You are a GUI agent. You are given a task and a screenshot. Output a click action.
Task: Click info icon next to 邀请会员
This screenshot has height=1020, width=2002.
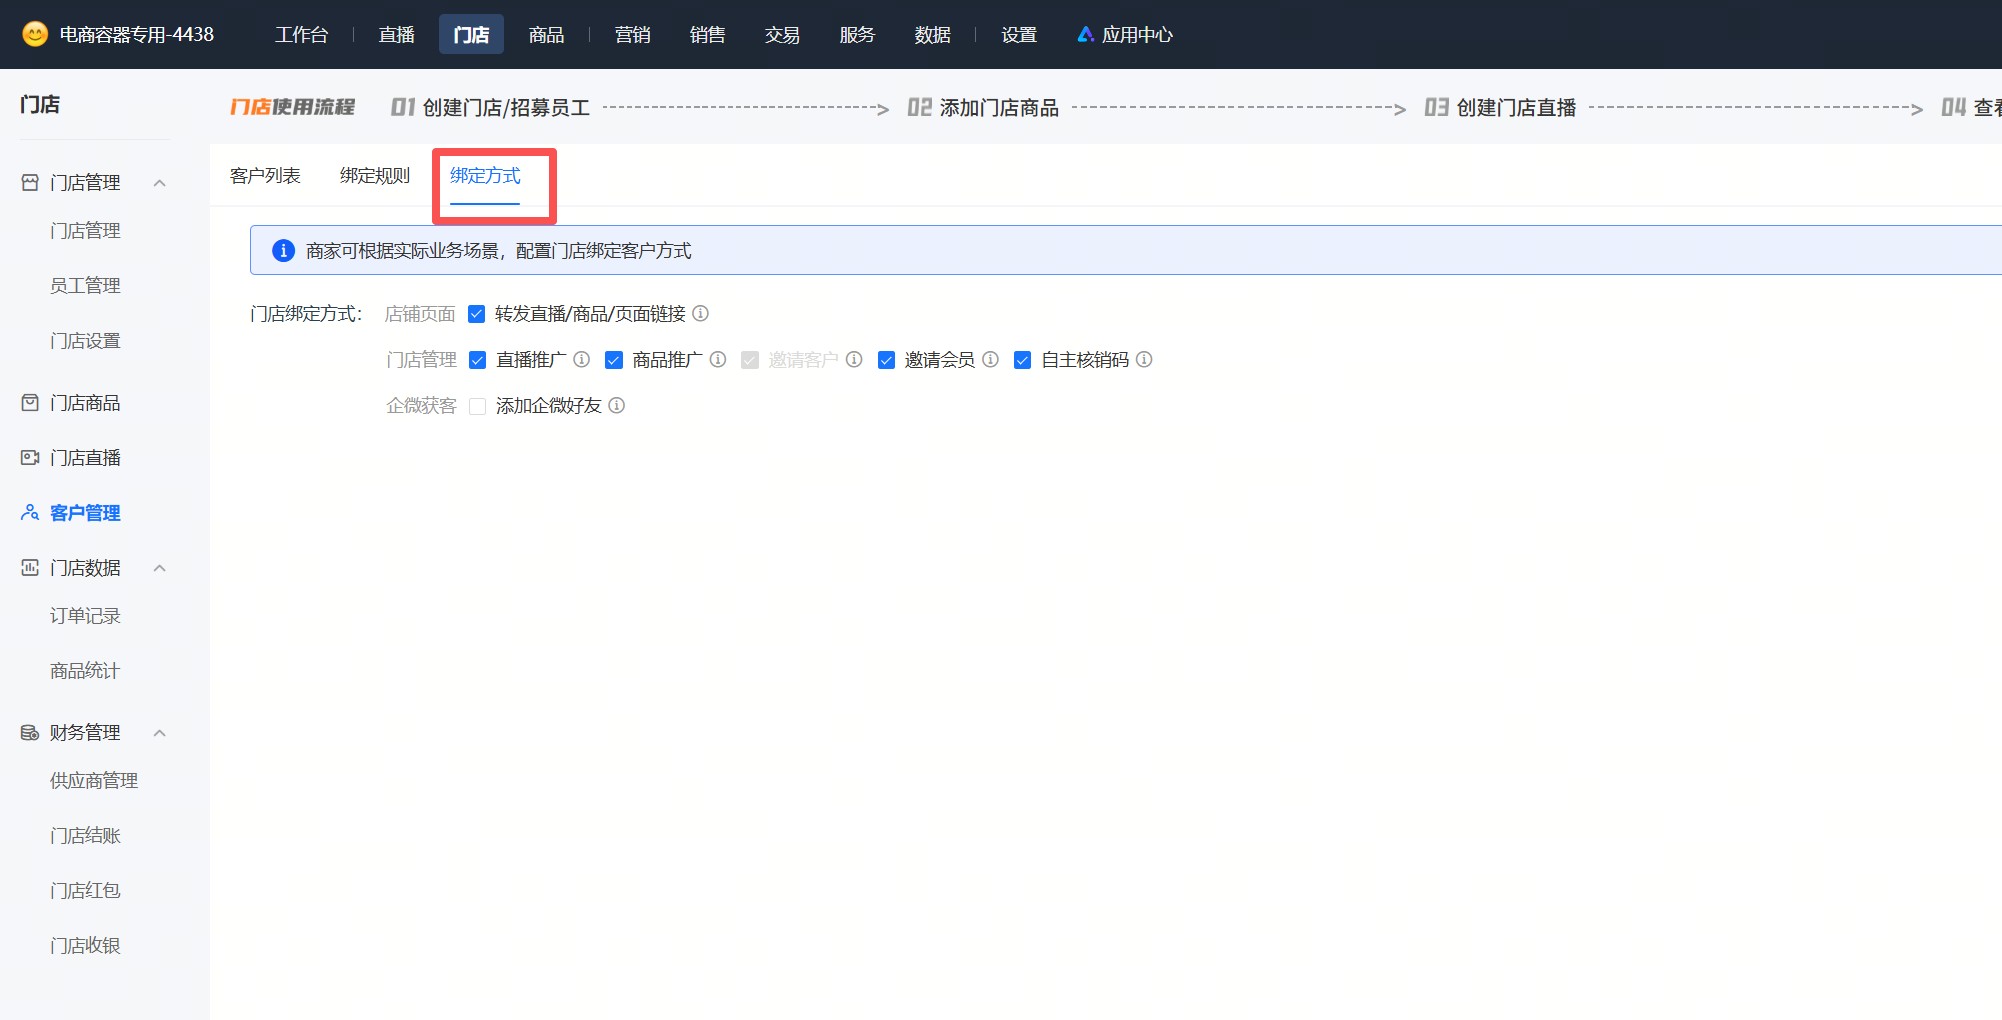pyautogui.click(x=990, y=359)
